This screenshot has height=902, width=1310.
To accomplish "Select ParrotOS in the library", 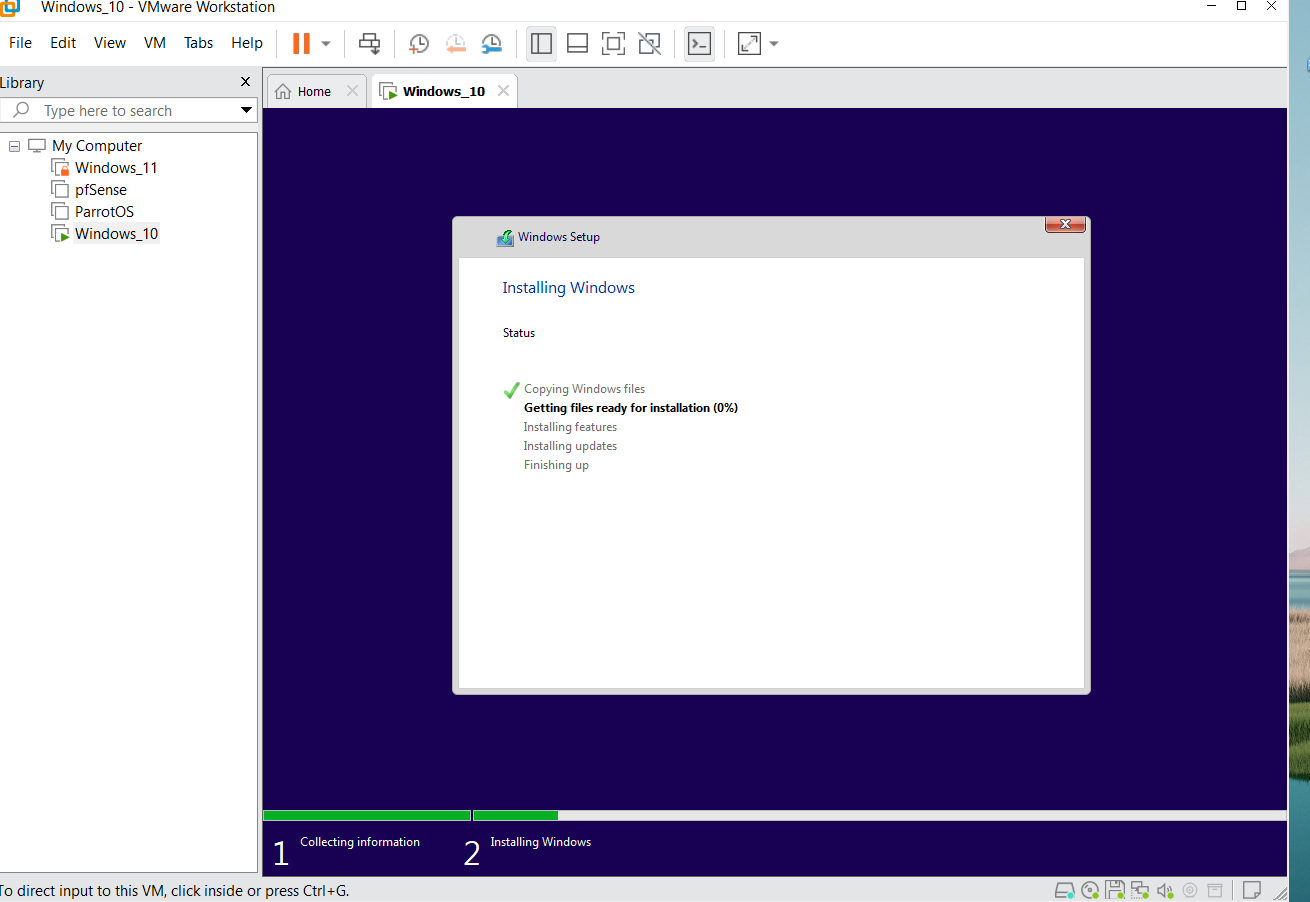I will (x=104, y=212).
